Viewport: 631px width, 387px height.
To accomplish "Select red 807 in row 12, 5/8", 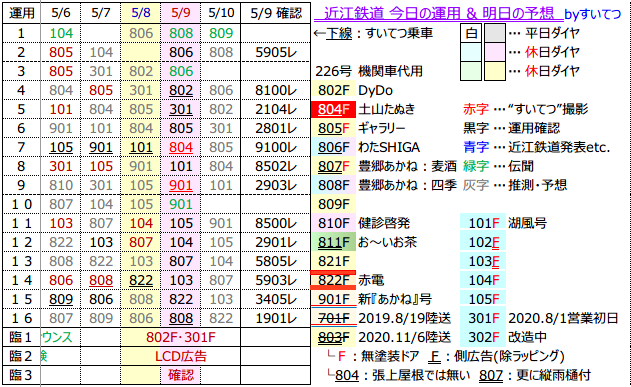I will coord(141,242).
